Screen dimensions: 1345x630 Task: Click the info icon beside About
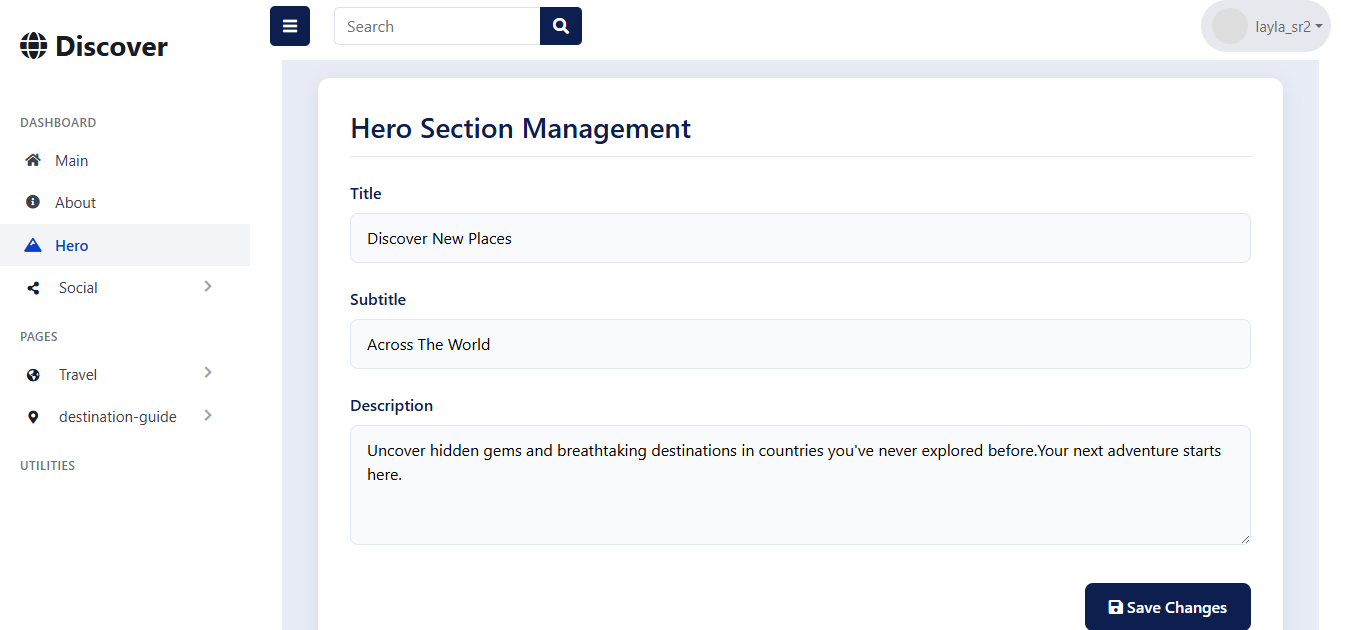33,202
